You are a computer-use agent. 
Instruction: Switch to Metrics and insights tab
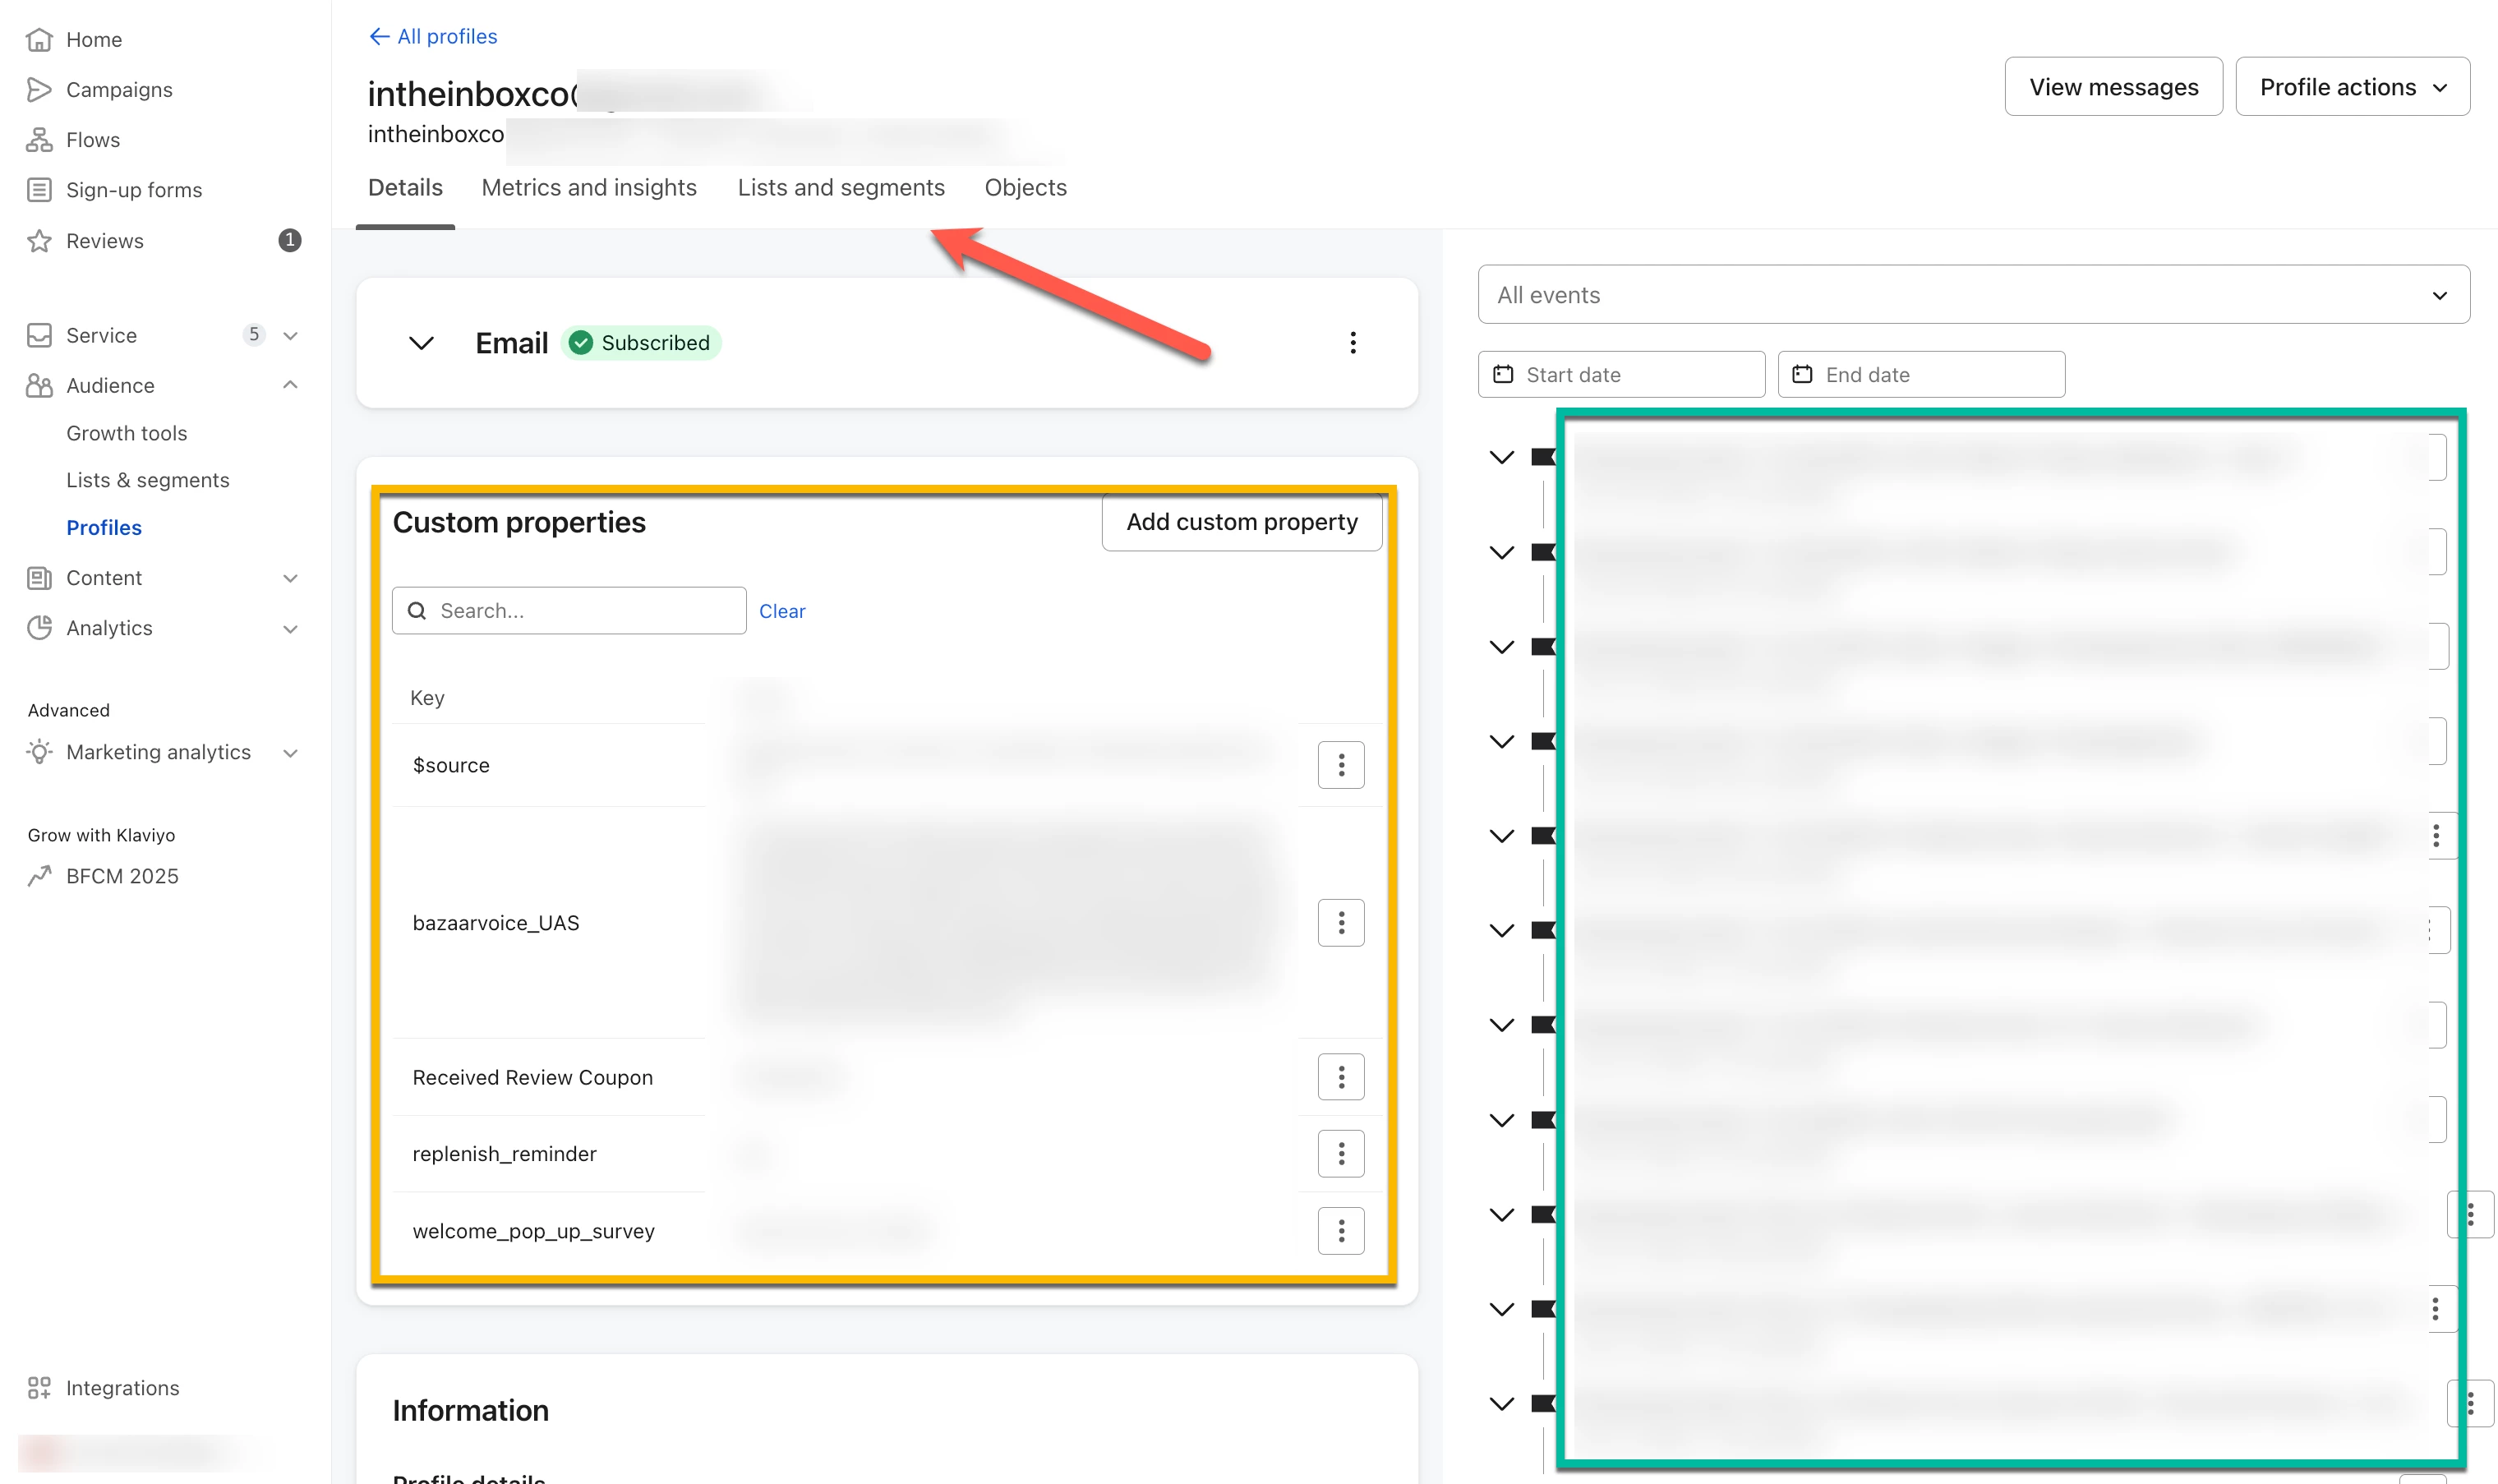coord(588,188)
